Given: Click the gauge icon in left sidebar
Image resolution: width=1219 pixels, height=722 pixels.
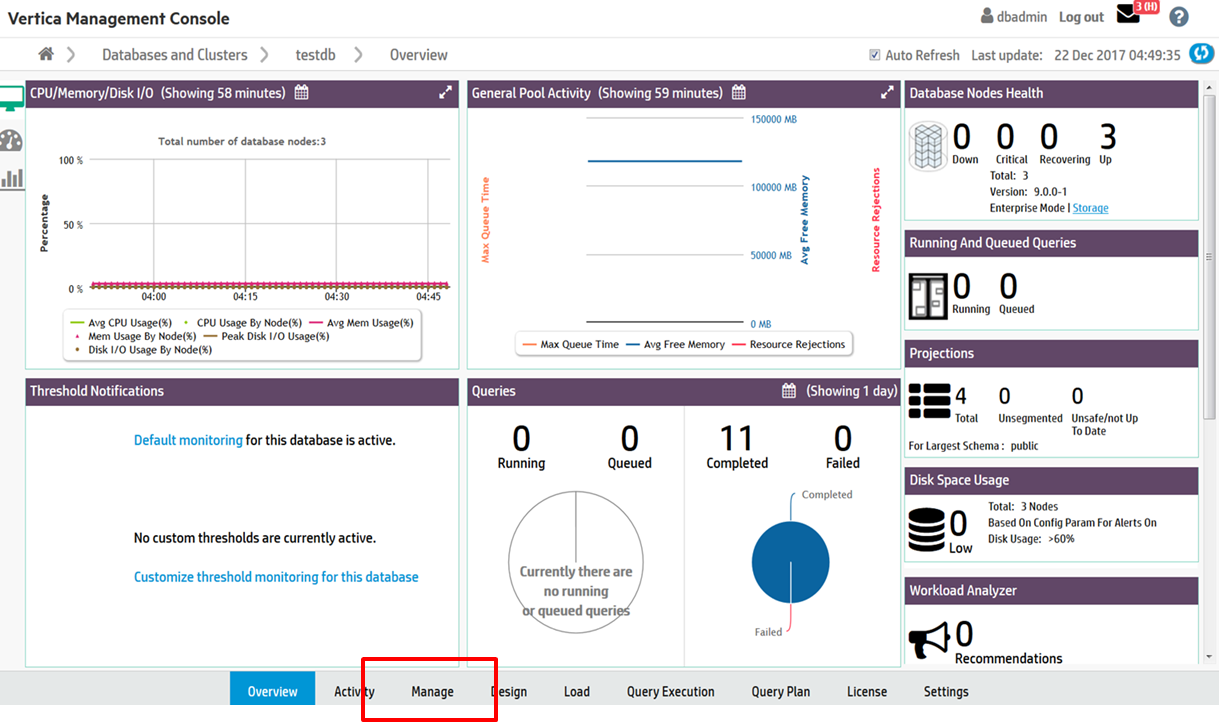Looking at the screenshot, I should [x=11, y=140].
